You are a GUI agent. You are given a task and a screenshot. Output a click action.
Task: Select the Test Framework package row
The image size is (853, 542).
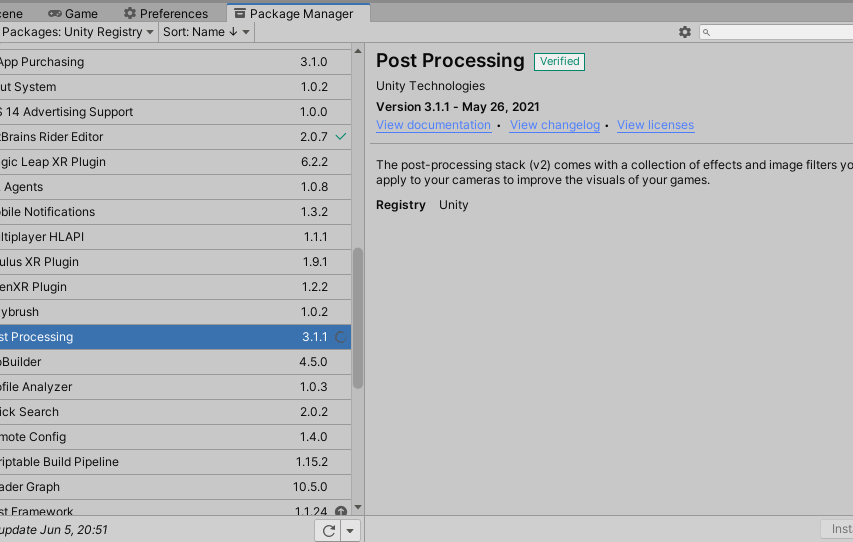coord(175,508)
